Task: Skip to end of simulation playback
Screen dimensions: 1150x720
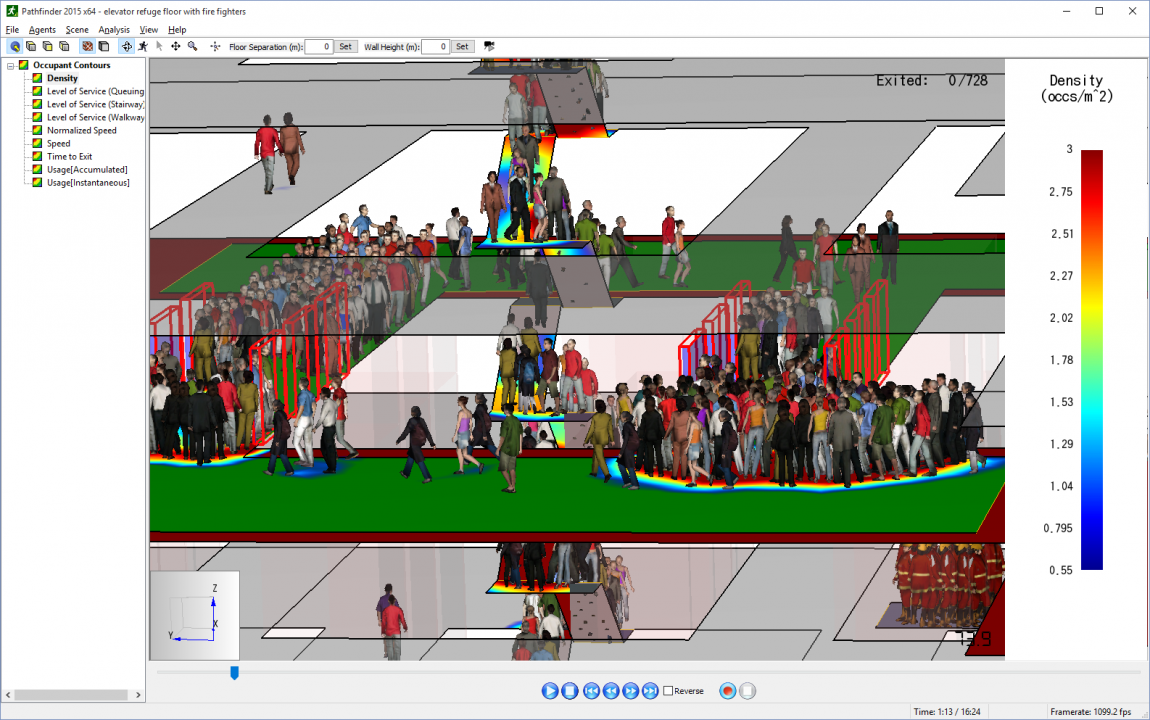Action: pyautogui.click(x=650, y=691)
